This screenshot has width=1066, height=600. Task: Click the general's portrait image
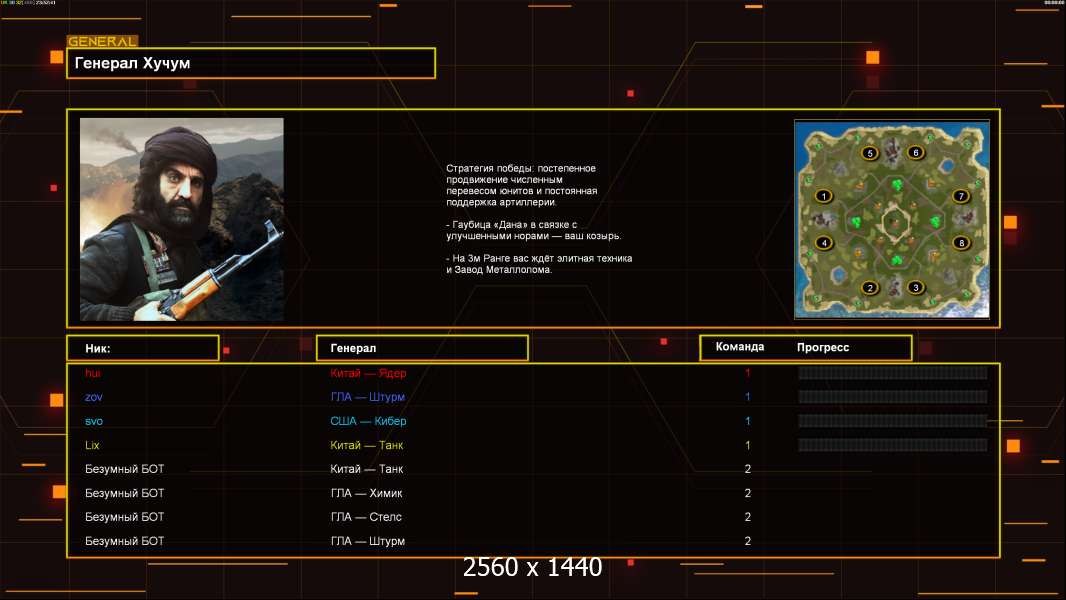(181, 219)
